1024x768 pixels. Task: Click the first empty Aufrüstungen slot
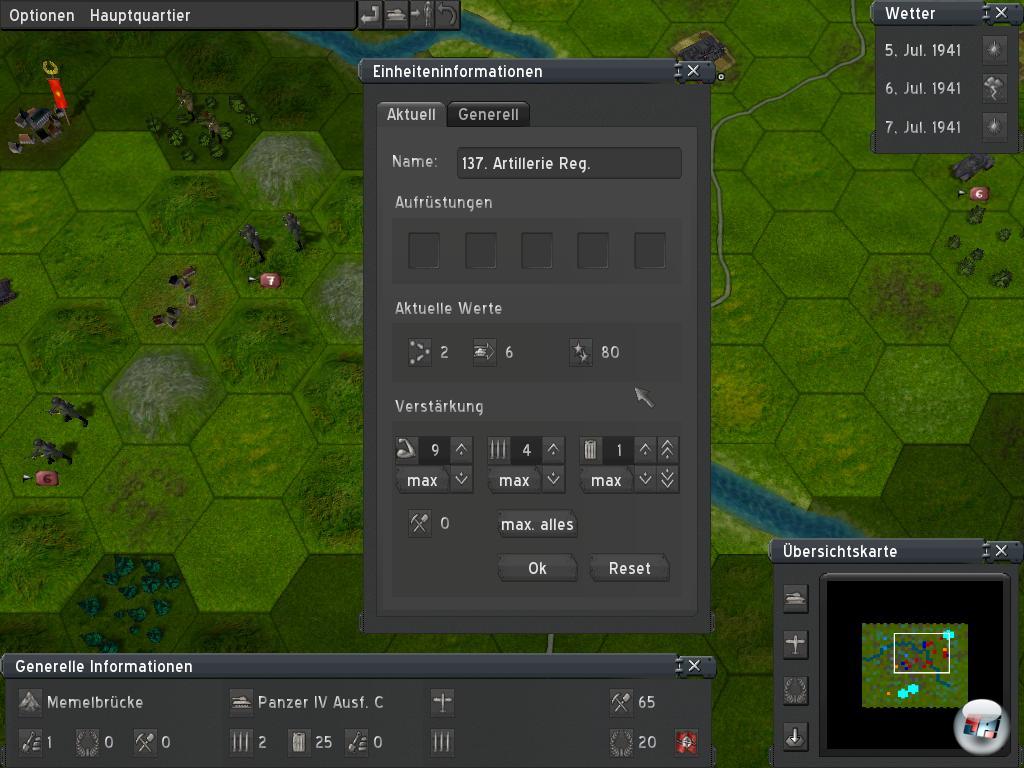(x=424, y=250)
